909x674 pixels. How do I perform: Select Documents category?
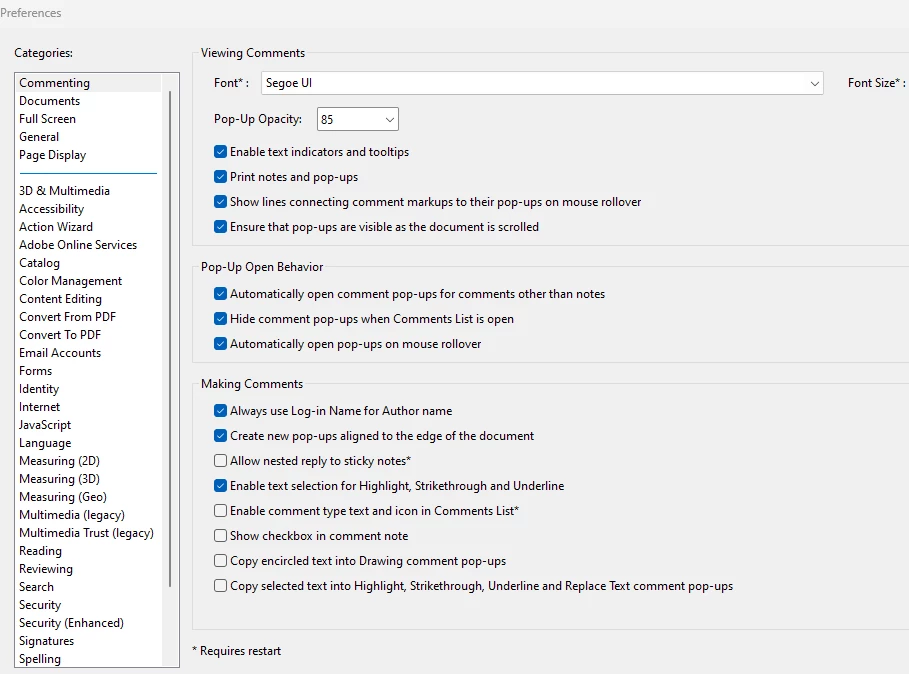click(89, 101)
